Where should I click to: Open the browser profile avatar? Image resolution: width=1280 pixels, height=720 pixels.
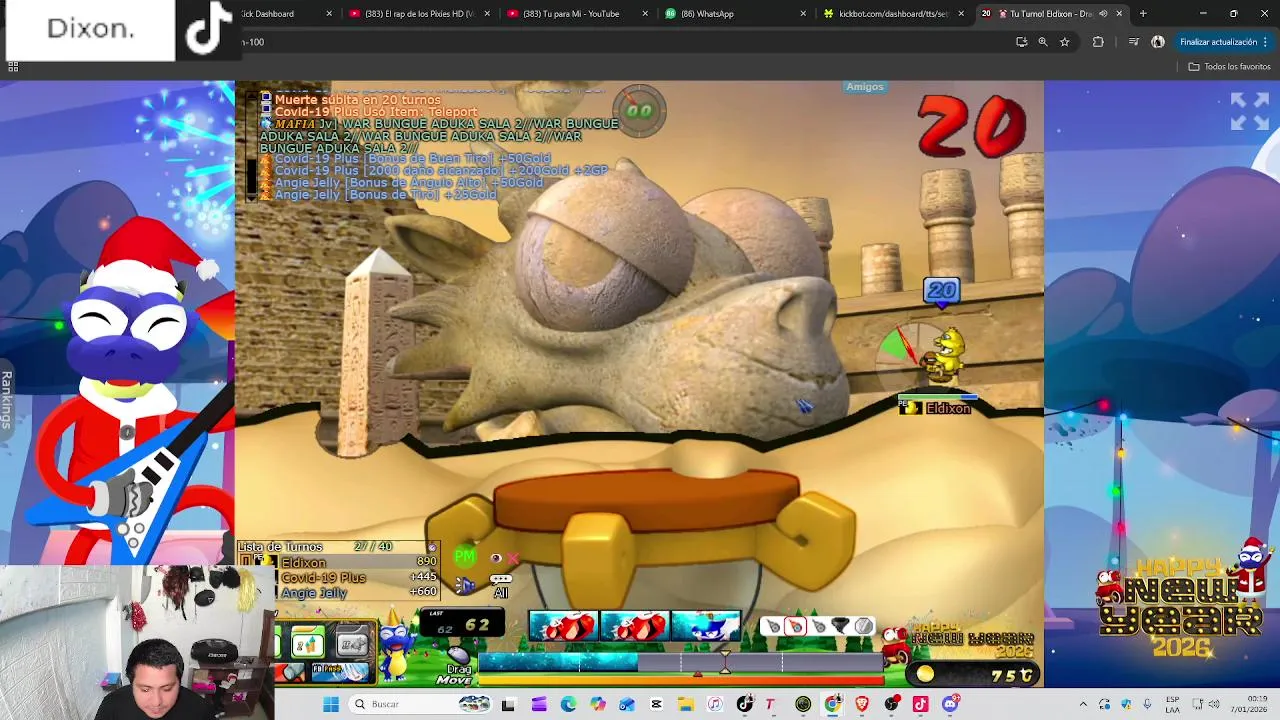point(1158,42)
